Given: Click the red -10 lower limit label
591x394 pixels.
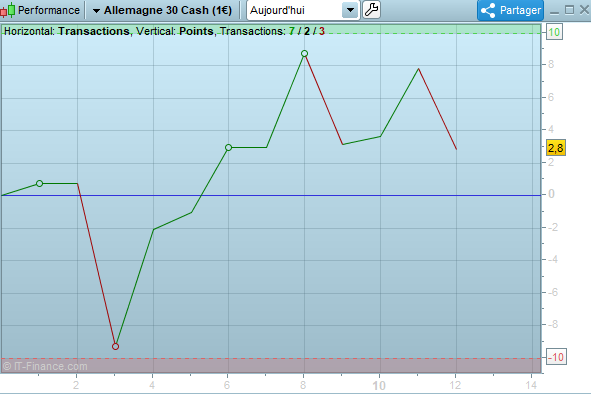Looking at the screenshot, I should pos(556,357).
